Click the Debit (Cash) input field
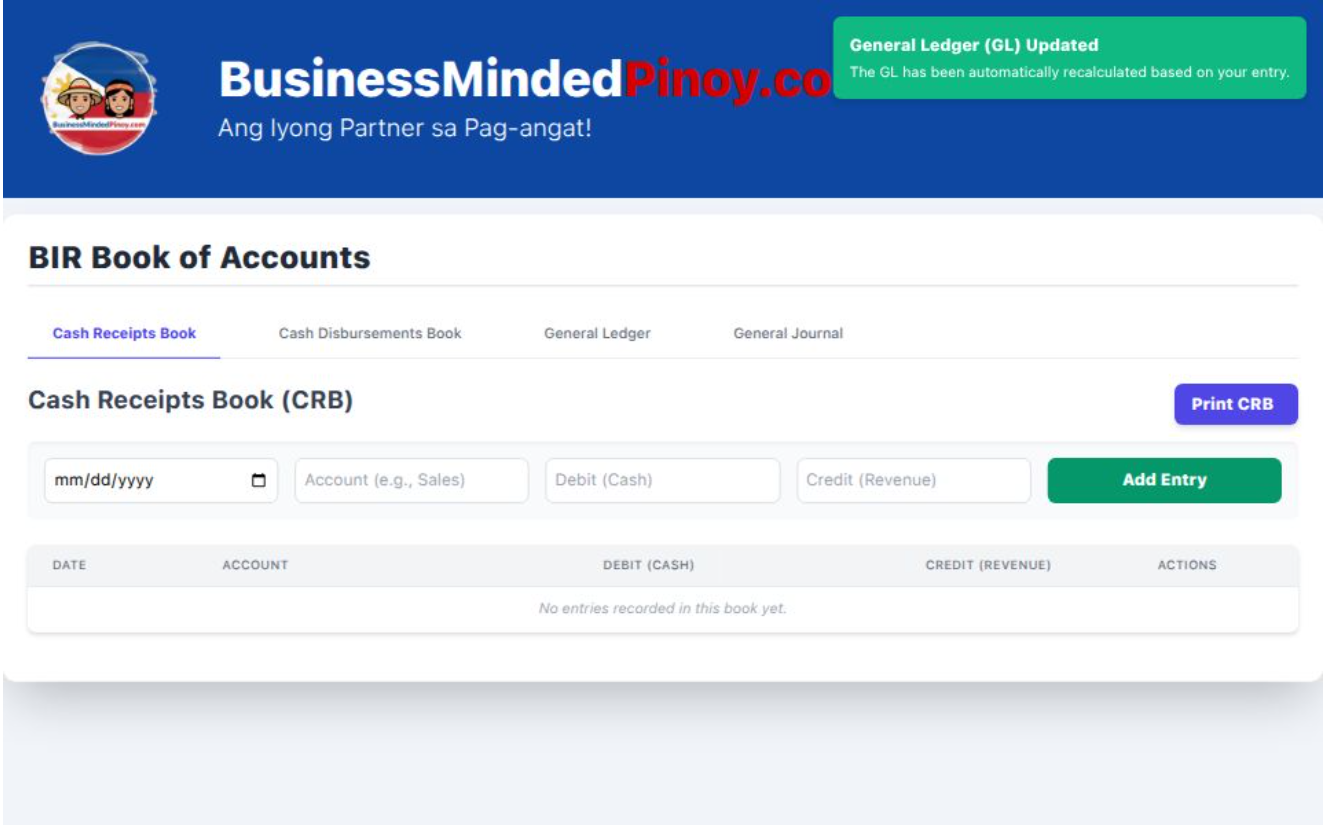The width and height of the screenshot is (1326, 825). (661, 480)
